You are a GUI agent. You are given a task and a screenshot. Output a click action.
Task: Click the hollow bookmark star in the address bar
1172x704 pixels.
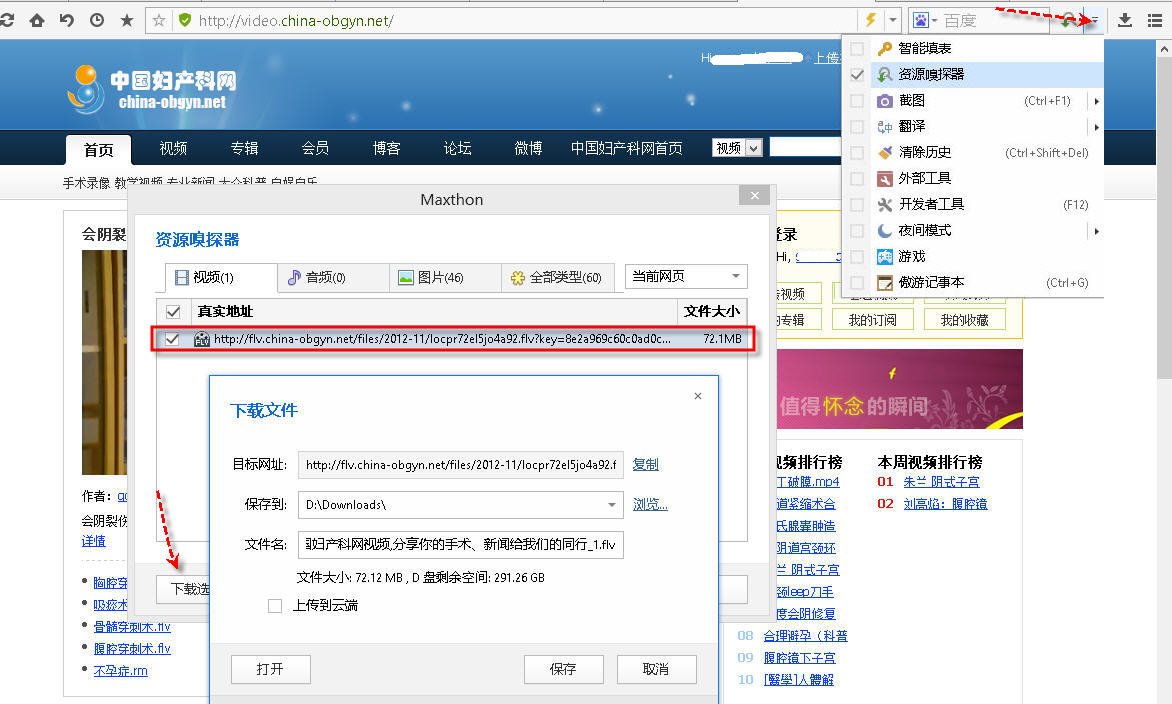tap(156, 19)
